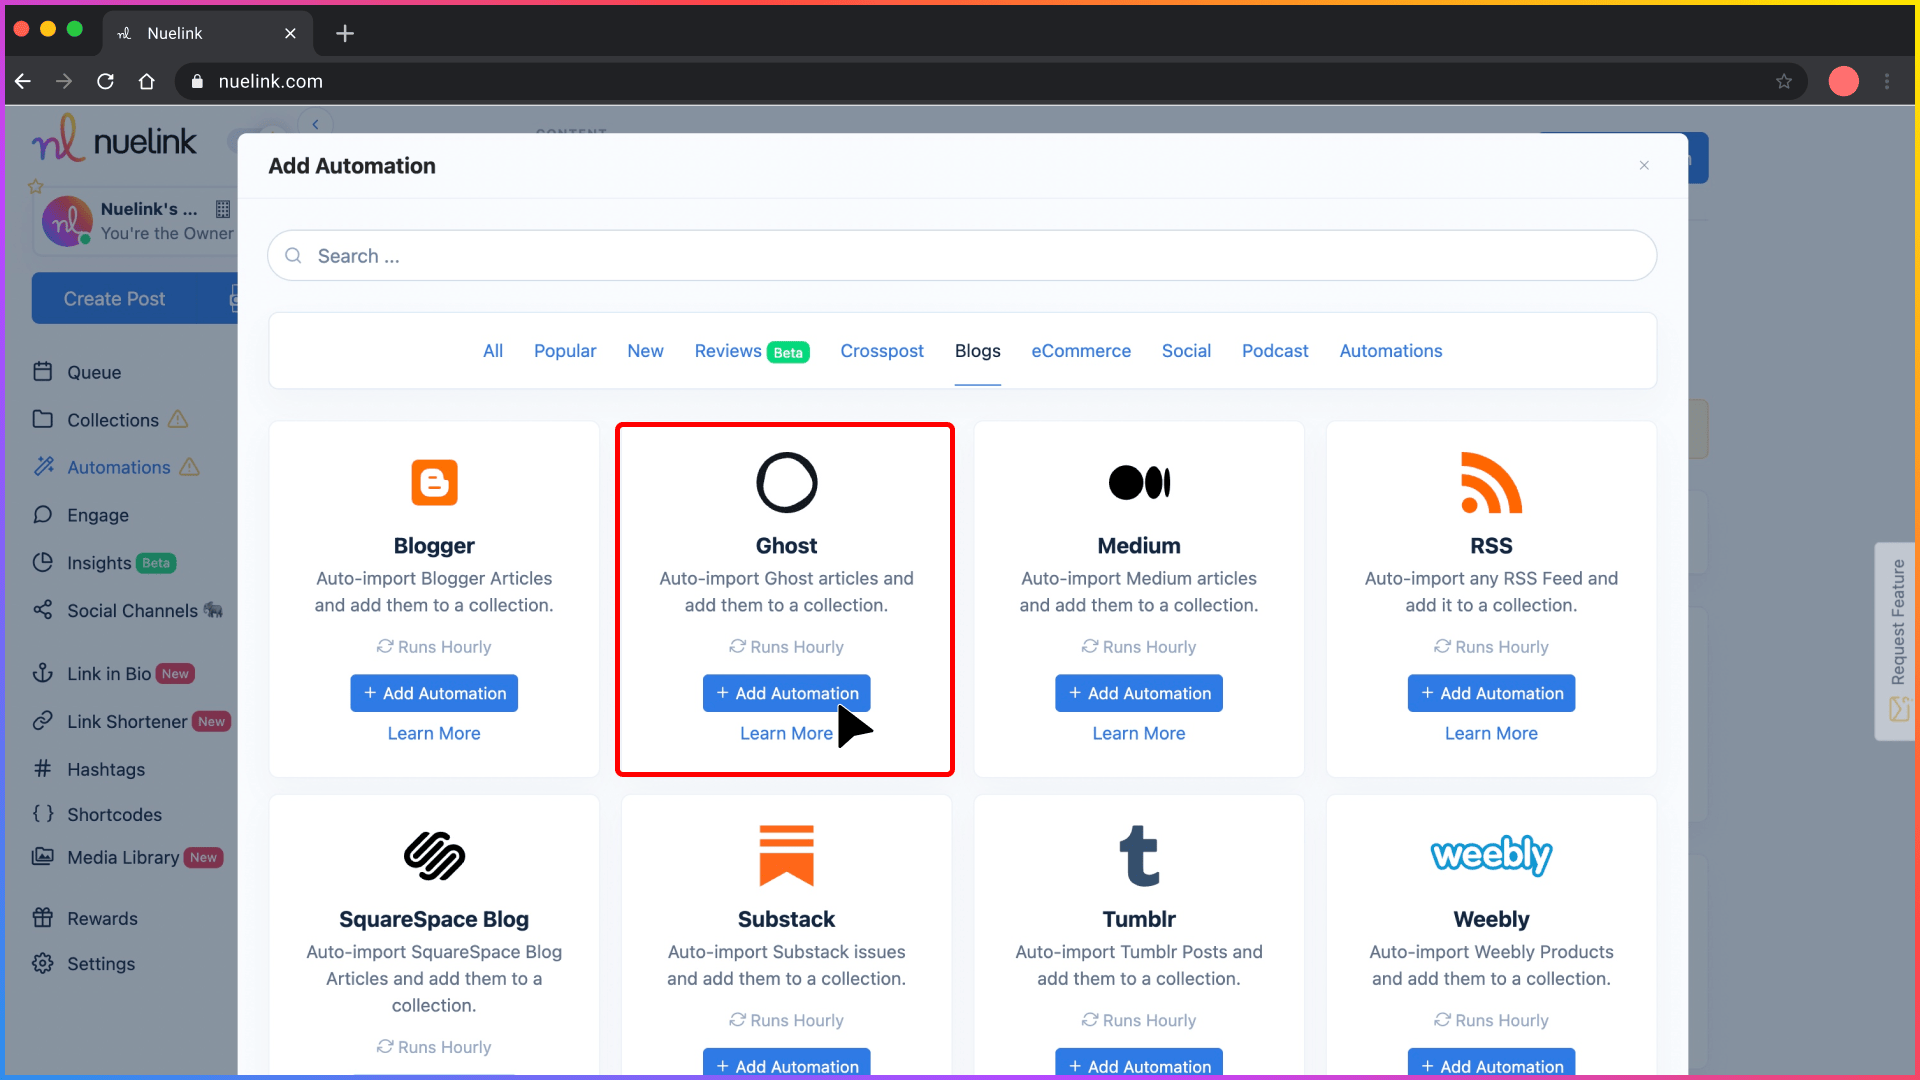Close the Nuelink browser tab

coord(290,34)
